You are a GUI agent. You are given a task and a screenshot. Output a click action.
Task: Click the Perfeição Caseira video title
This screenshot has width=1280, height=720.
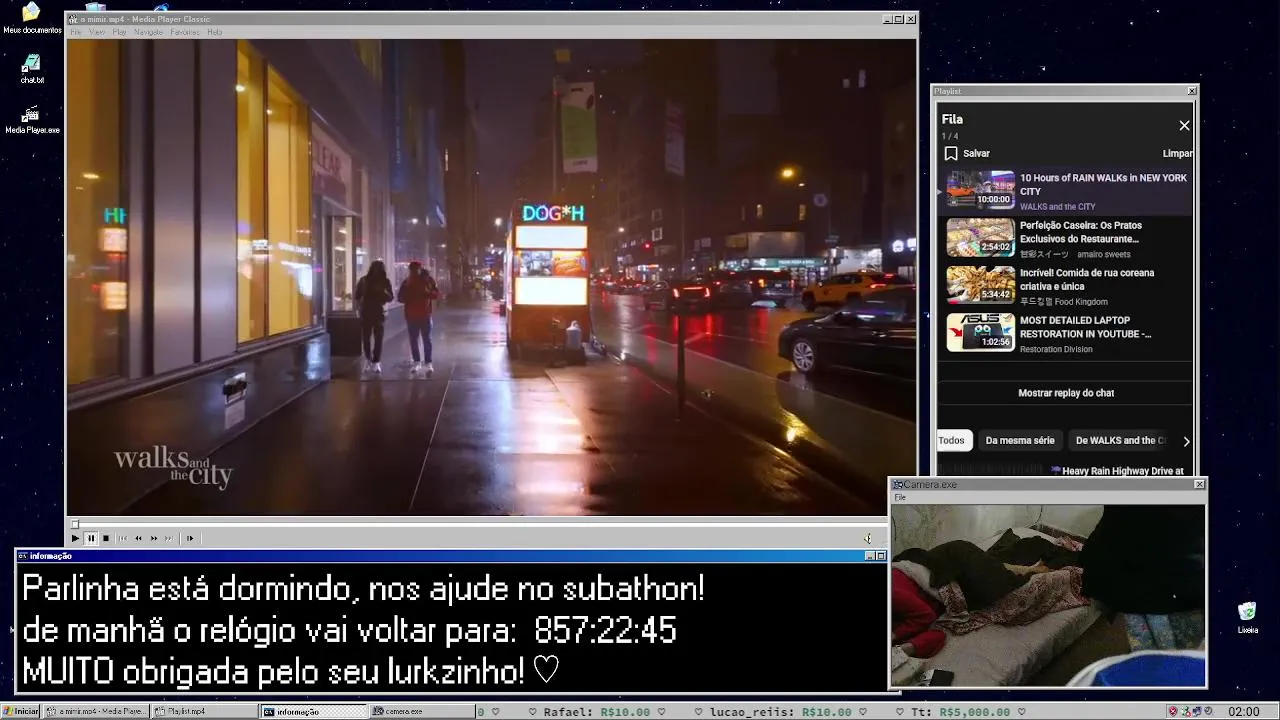click(x=1081, y=232)
